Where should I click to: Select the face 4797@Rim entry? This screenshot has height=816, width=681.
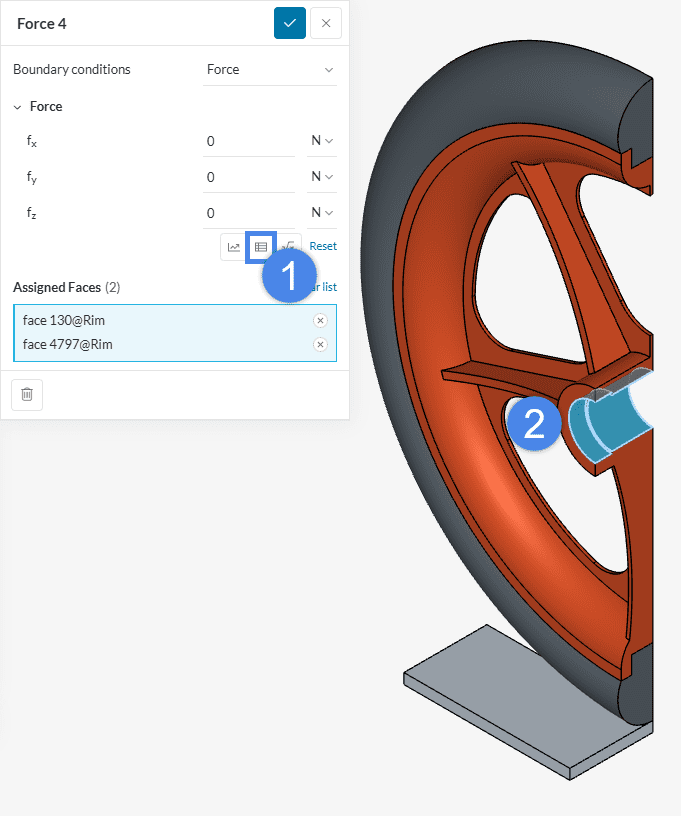[x=68, y=344]
